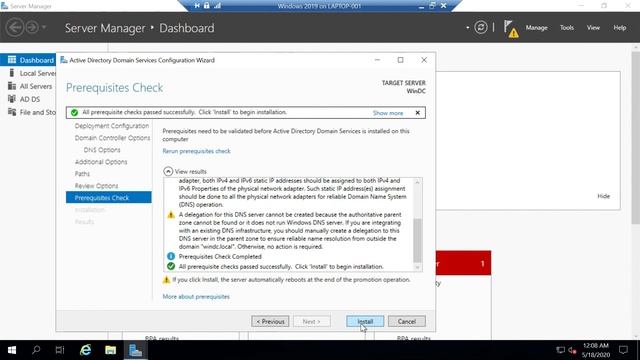Screen dimensions: 640x360
Task: Open Dashboard in Server Manager sidebar
Action: [29, 60]
